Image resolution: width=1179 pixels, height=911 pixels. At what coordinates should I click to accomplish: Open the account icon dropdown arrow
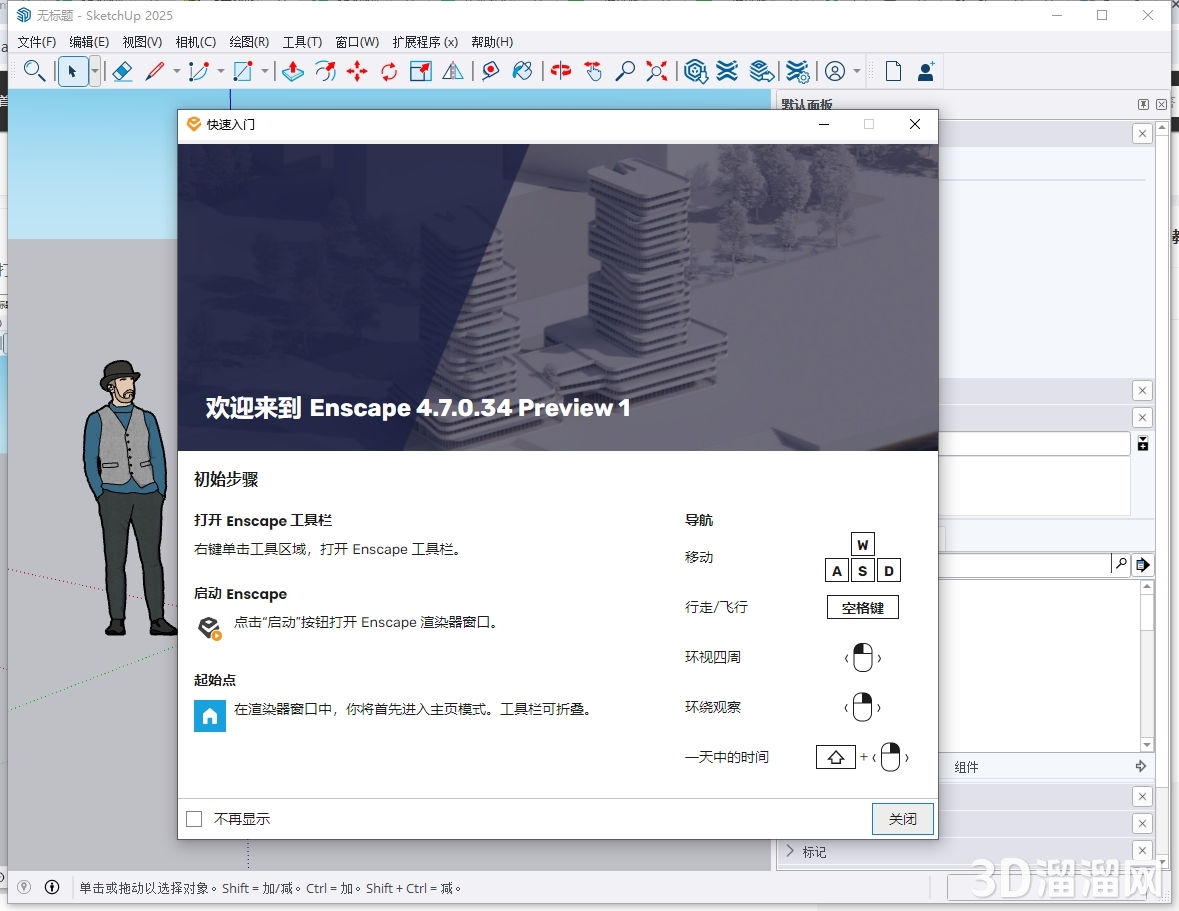click(x=857, y=71)
